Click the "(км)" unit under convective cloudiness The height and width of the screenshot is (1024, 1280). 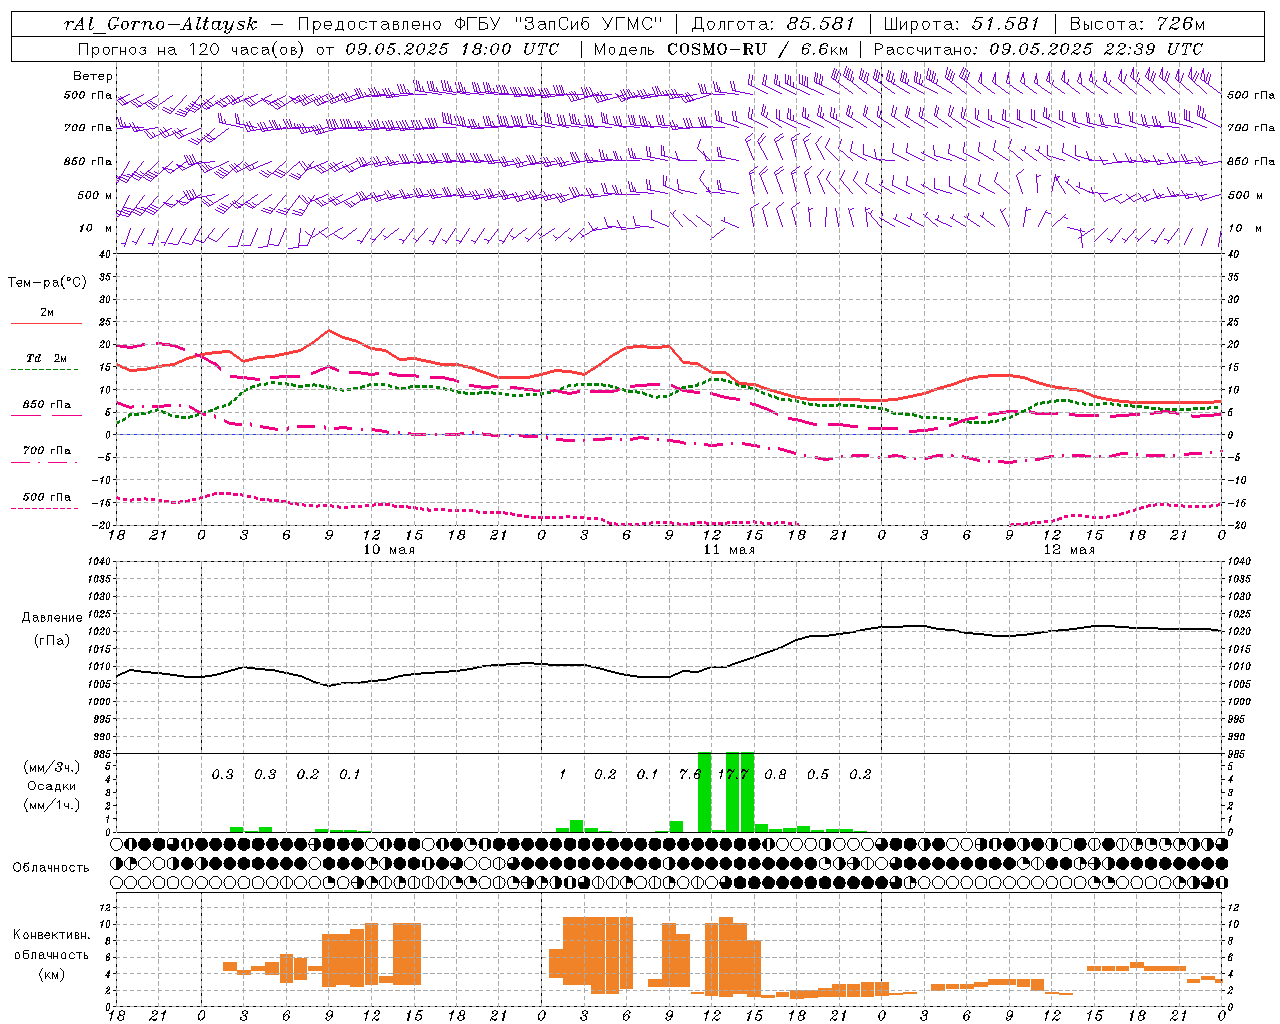[51, 974]
